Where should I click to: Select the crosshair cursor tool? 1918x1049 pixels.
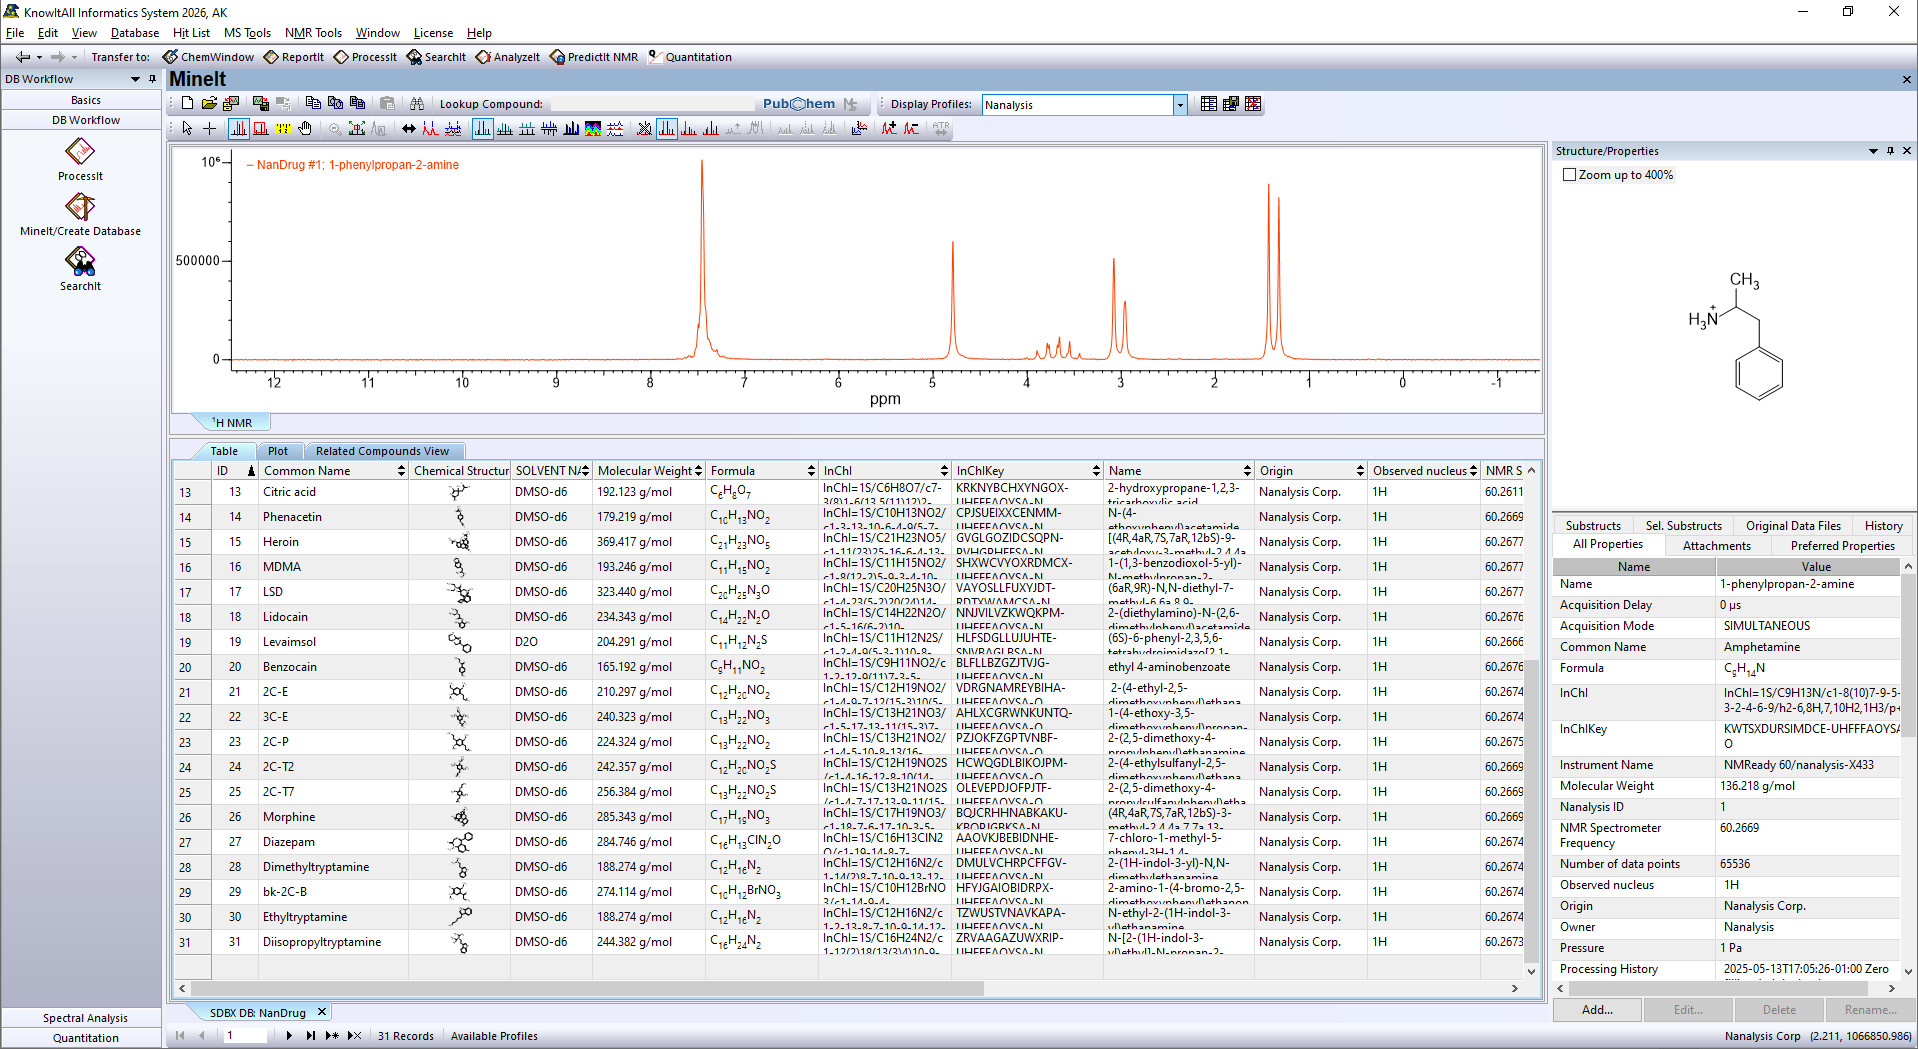tap(209, 128)
